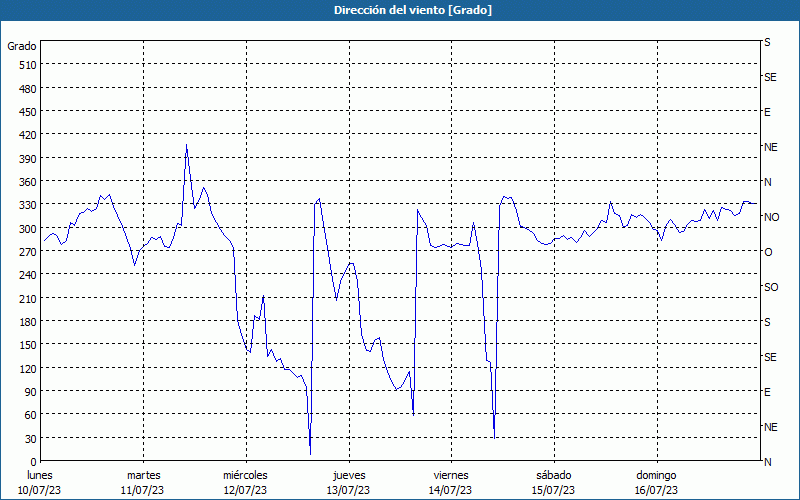
Task: Click the 510 value on the left axis
Action: 28,65
